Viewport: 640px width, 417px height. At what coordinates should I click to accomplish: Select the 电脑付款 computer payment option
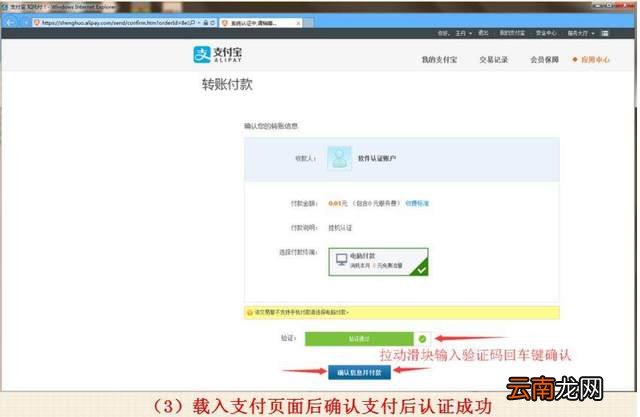point(378,262)
